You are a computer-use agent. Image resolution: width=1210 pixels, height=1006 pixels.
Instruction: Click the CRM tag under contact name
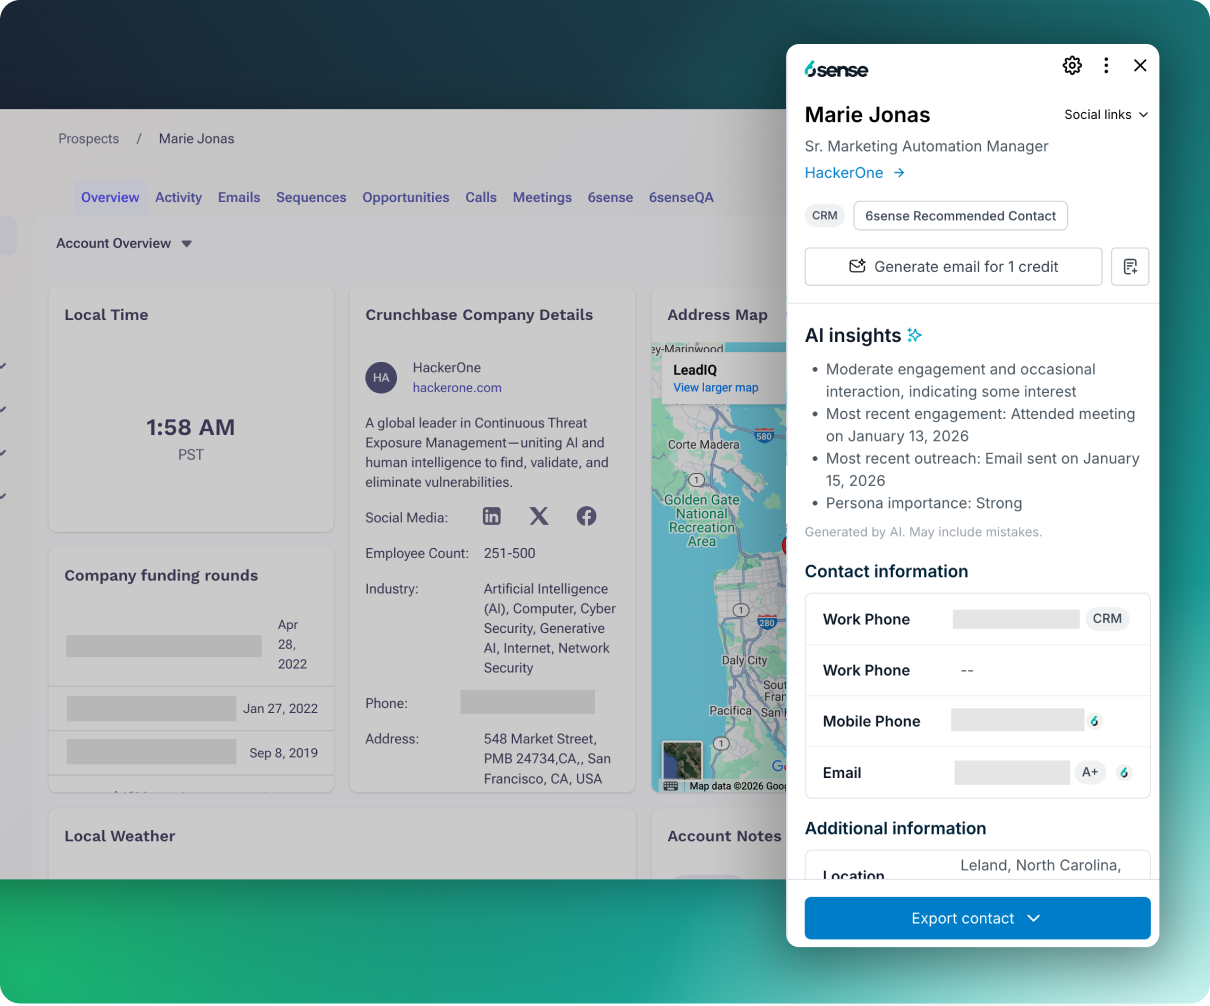click(825, 215)
